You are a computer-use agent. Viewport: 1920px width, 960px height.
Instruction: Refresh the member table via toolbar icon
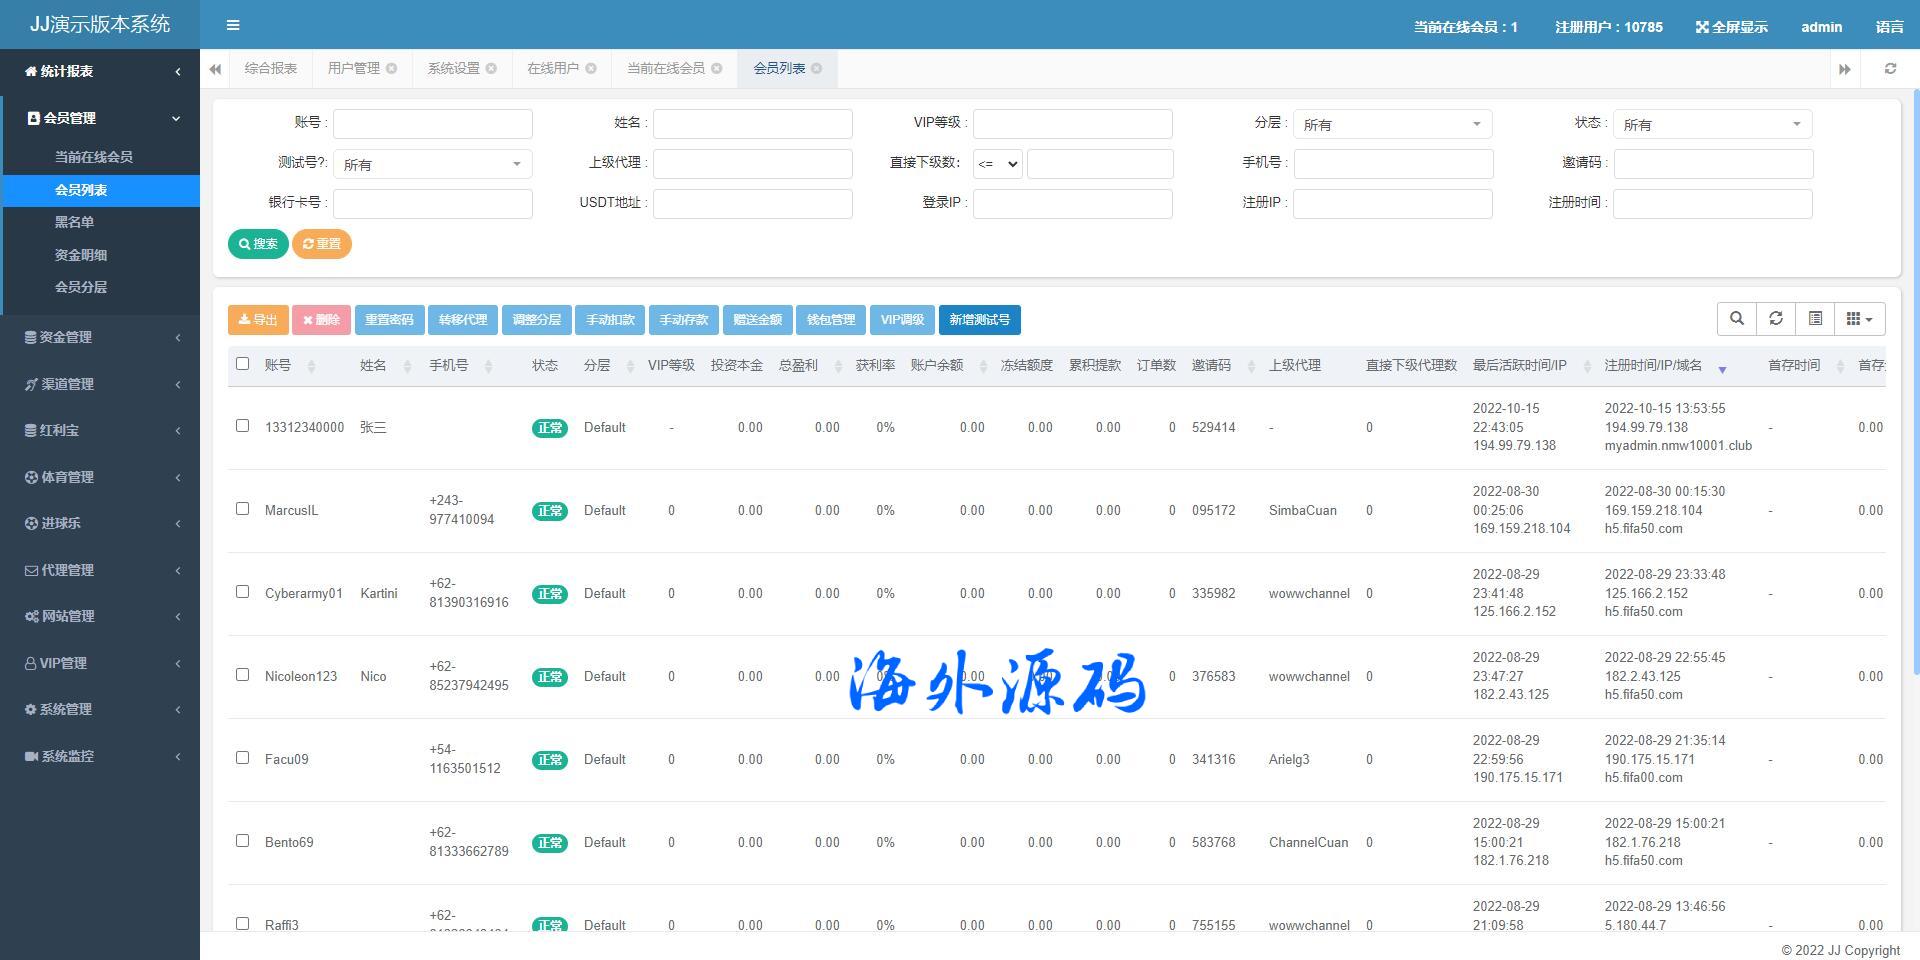coord(1776,319)
